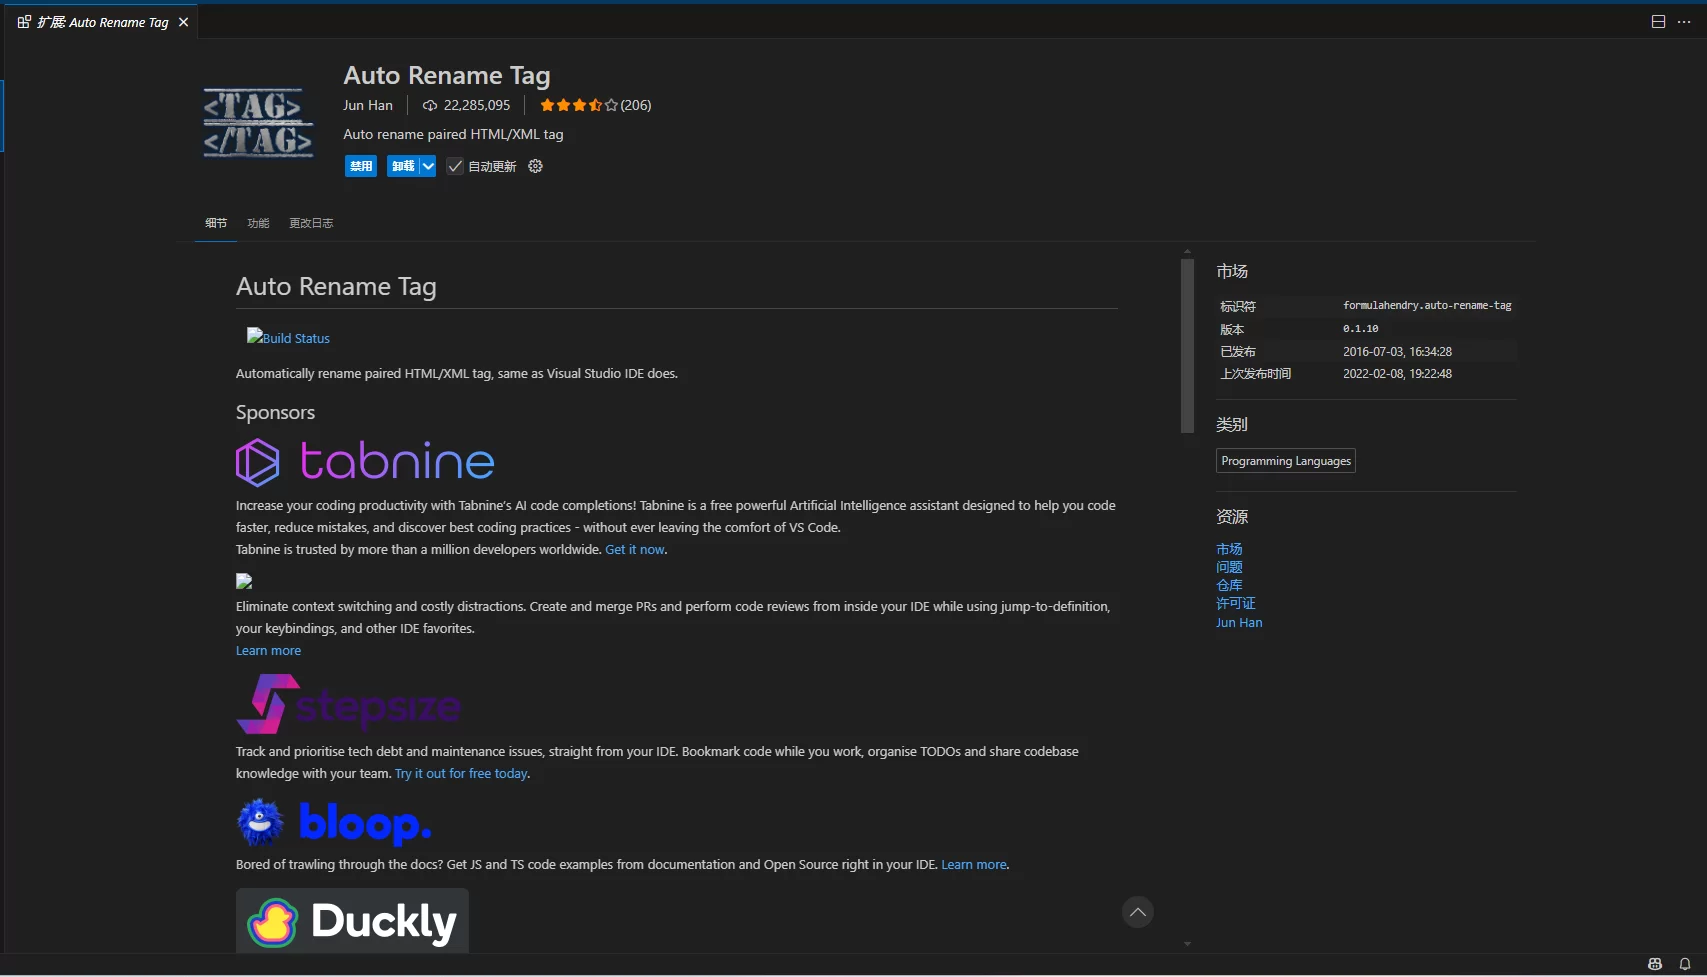
Task: Click the bloop sponsor logo
Action: pyautogui.click(x=334, y=822)
